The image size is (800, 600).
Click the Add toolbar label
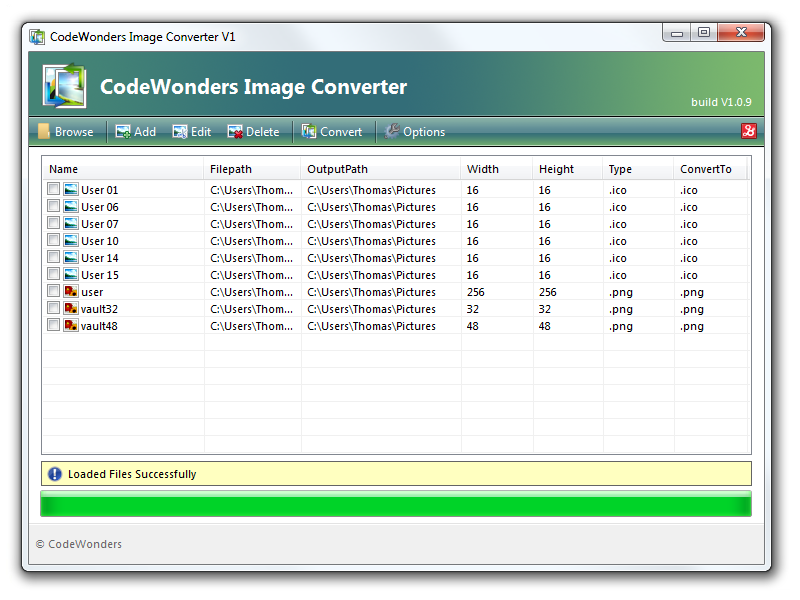point(145,132)
